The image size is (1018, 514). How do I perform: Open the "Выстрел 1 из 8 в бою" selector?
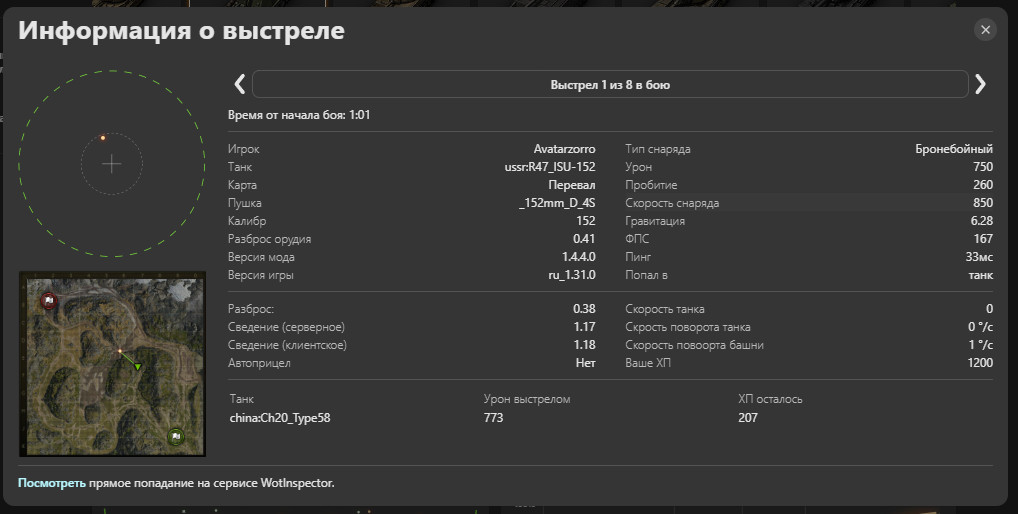tap(609, 84)
